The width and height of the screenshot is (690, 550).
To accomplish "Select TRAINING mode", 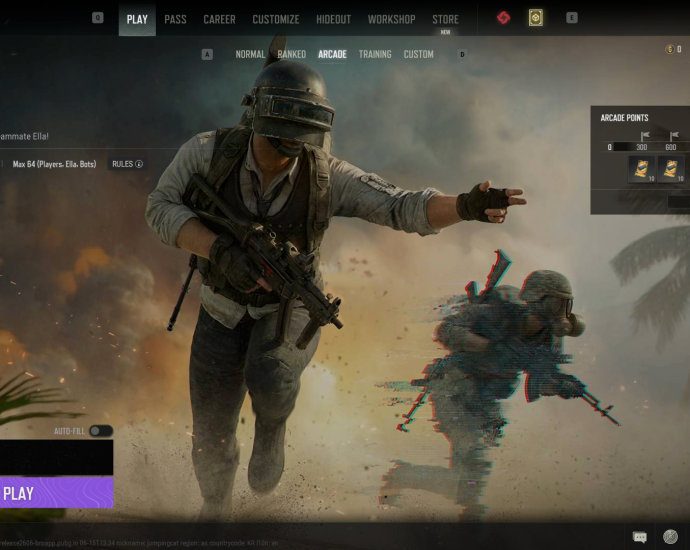I will point(375,54).
